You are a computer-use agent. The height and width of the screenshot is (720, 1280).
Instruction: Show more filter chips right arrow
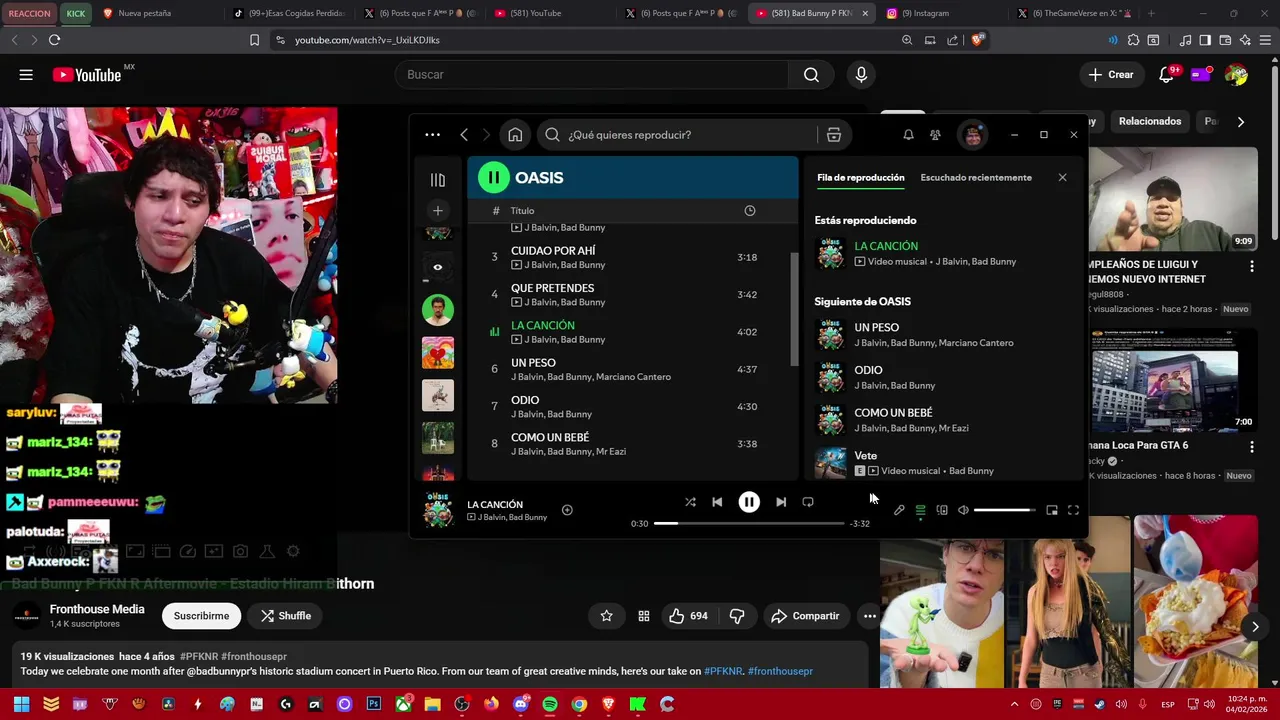pyautogui.click(x=1240, y=121)
